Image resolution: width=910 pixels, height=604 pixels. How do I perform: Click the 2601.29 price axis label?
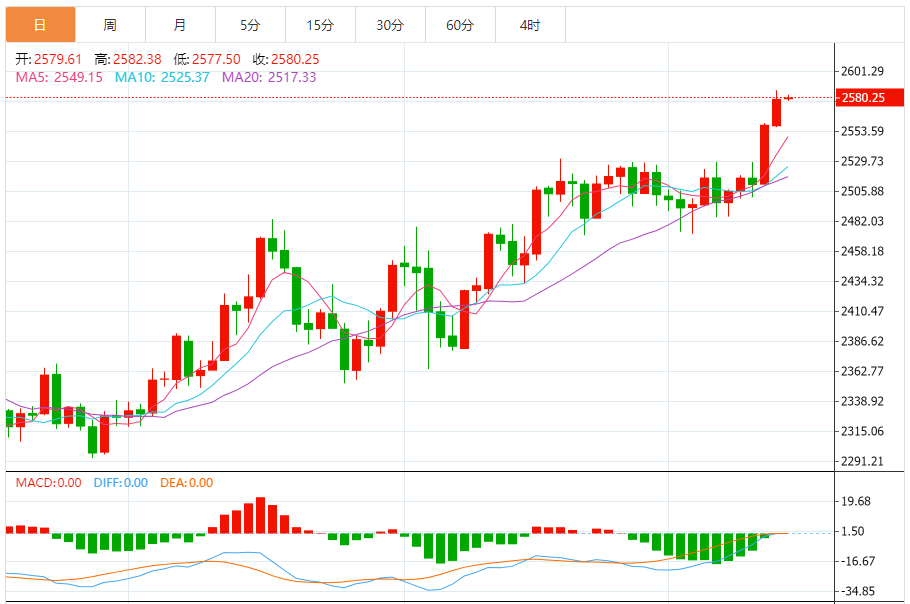(862, 71)
